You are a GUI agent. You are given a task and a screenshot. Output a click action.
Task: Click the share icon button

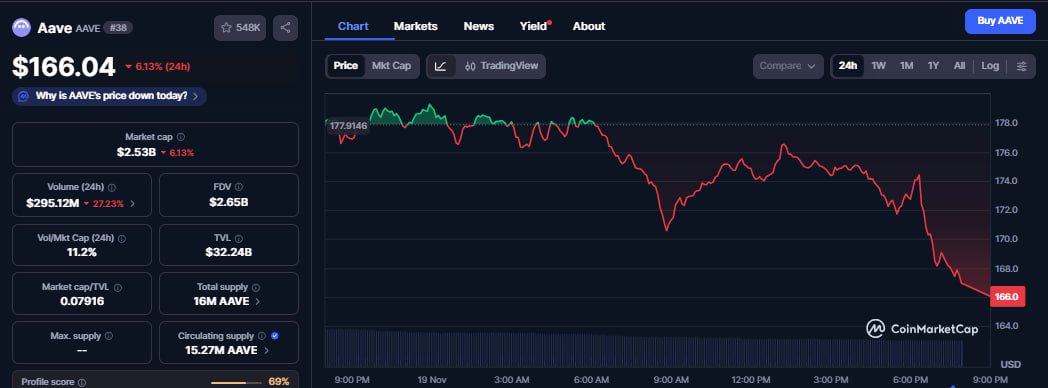point(285,28)
